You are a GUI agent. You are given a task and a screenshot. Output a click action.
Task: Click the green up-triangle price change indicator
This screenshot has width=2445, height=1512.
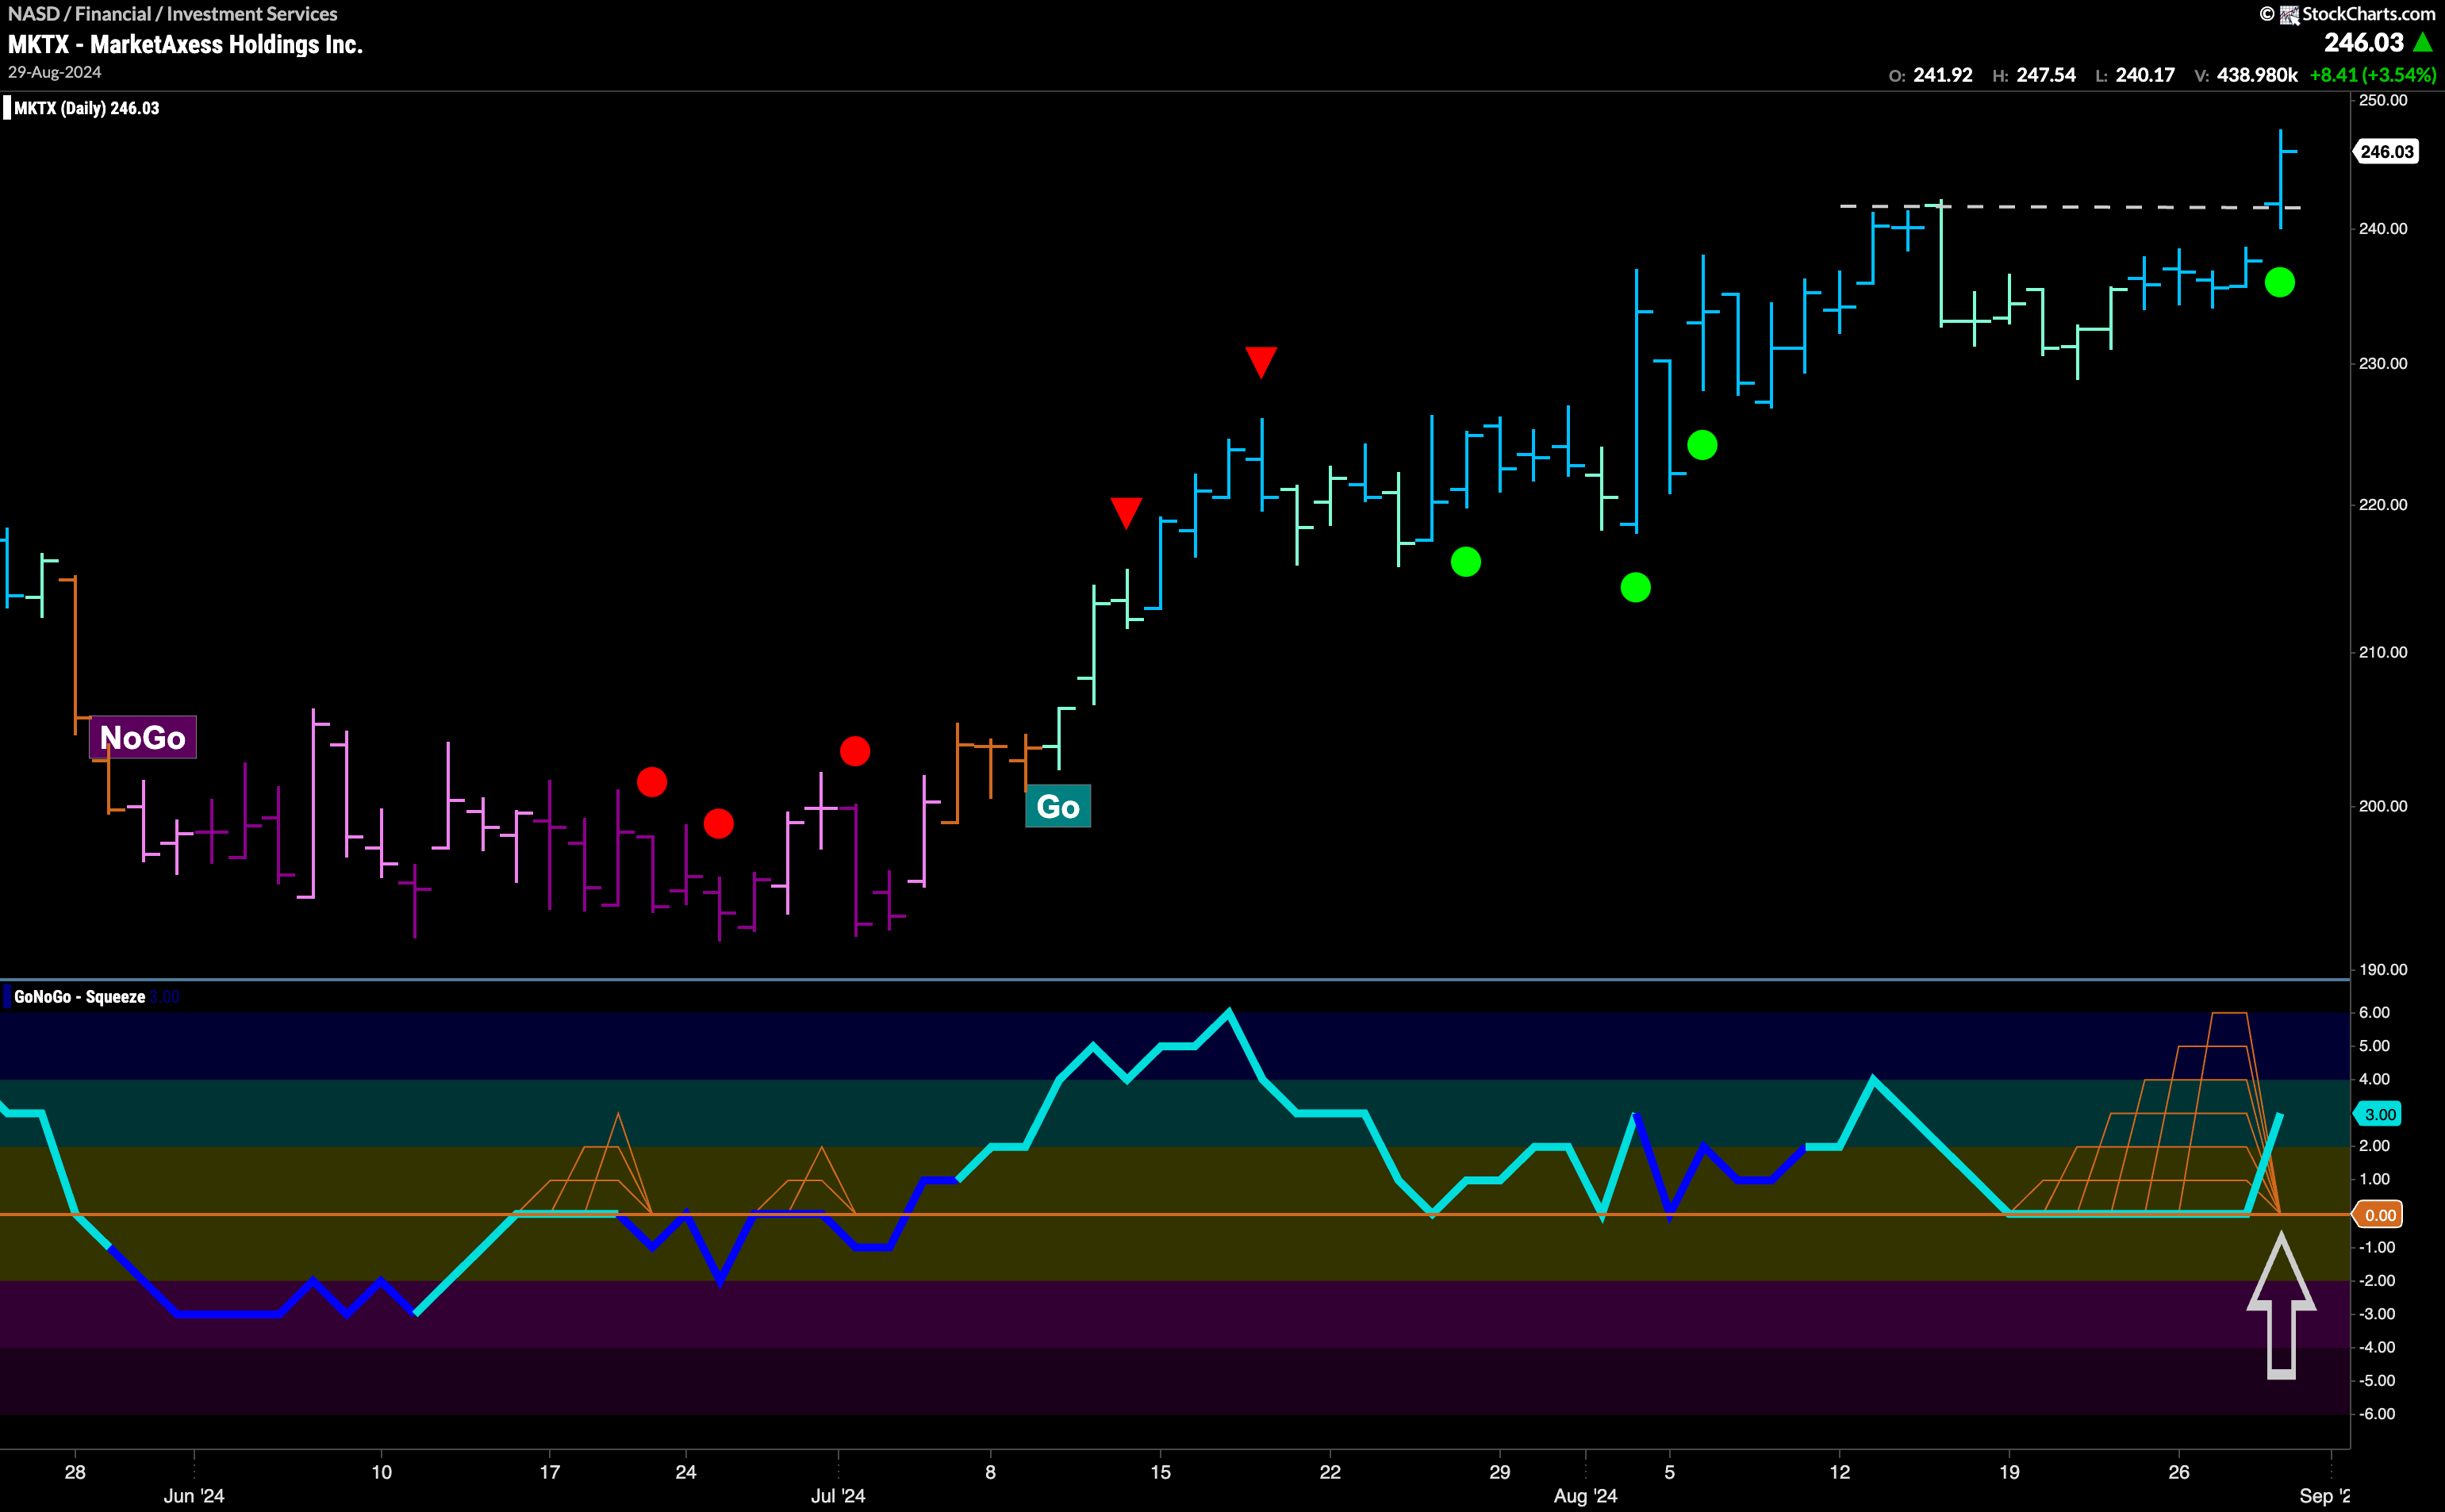2423,43
